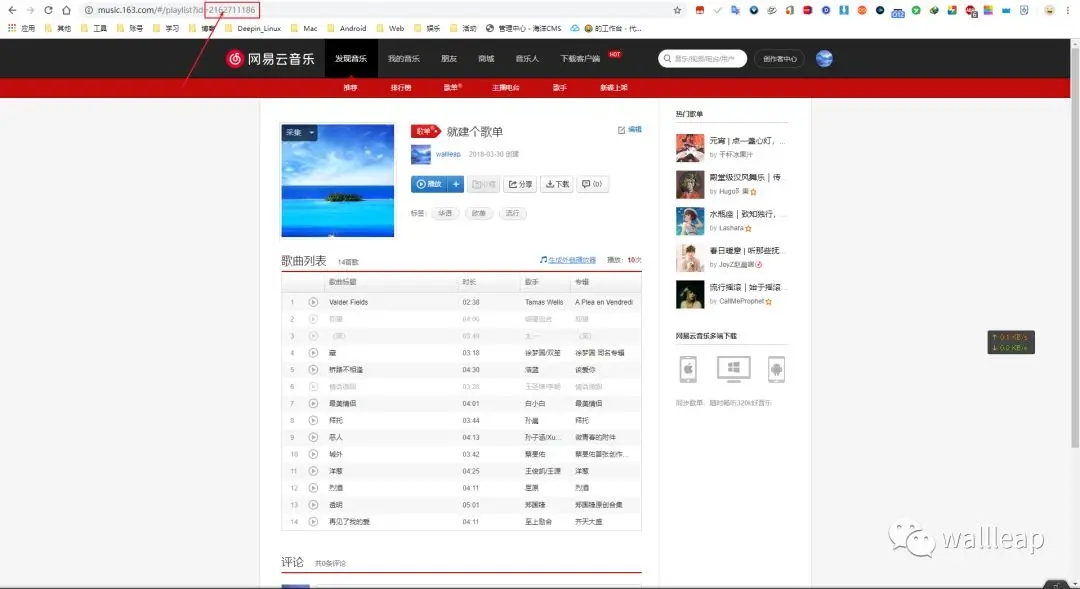Image resolution: width=1080 pixels, height=589 pixels.
Task: Switch to the 我的音乐 tab
Action: 405,59
